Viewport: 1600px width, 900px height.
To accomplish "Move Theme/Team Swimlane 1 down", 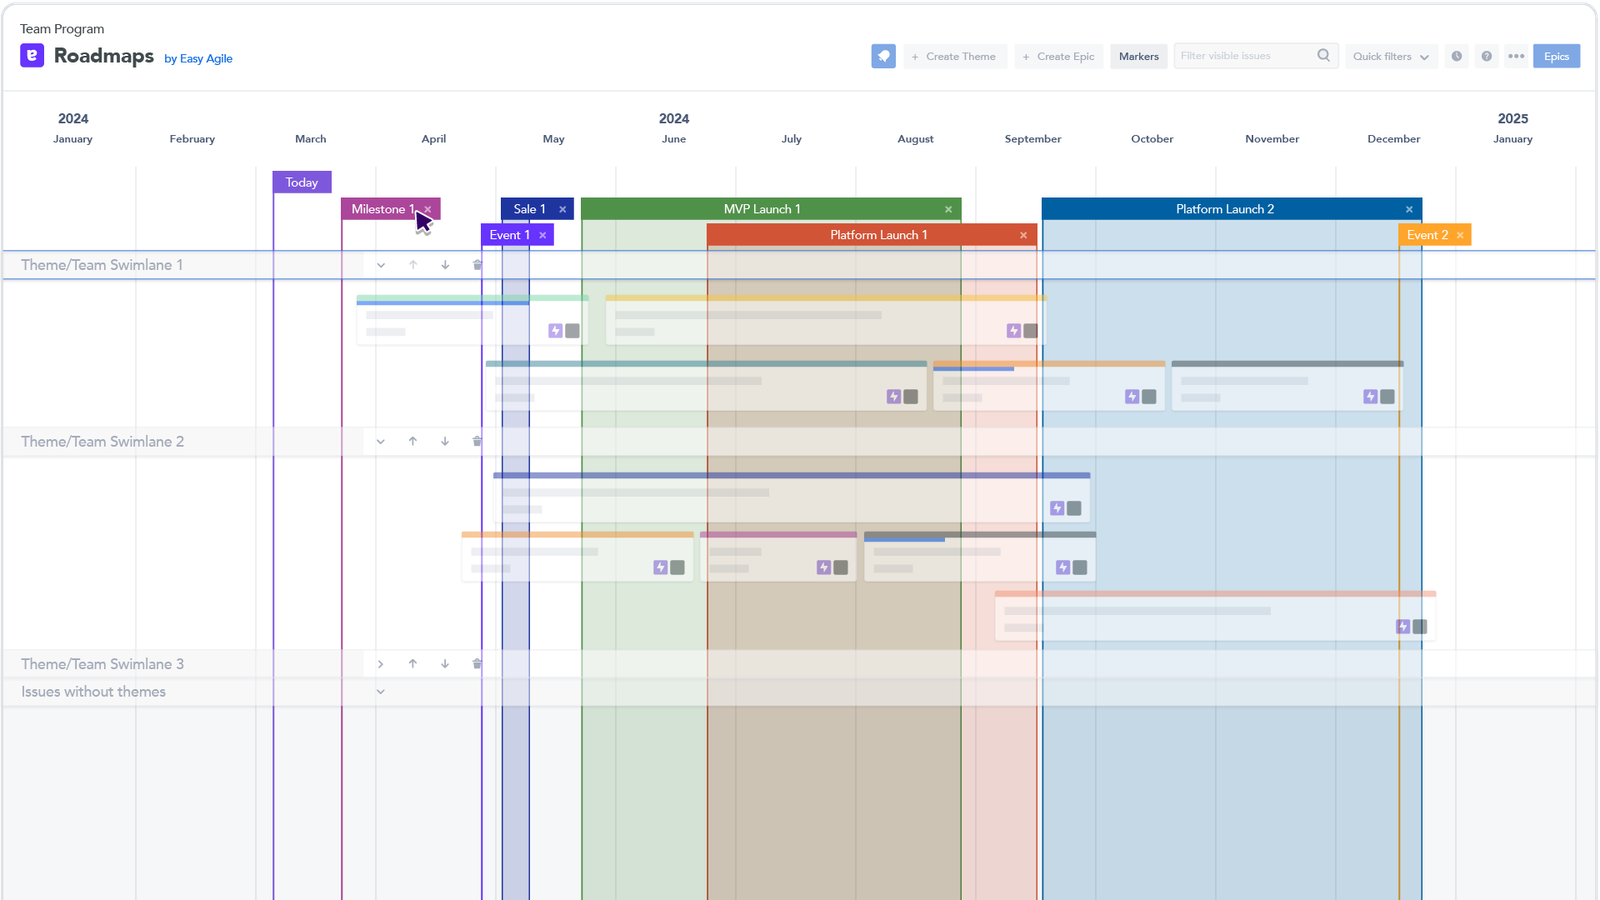I will coord(445,265).
